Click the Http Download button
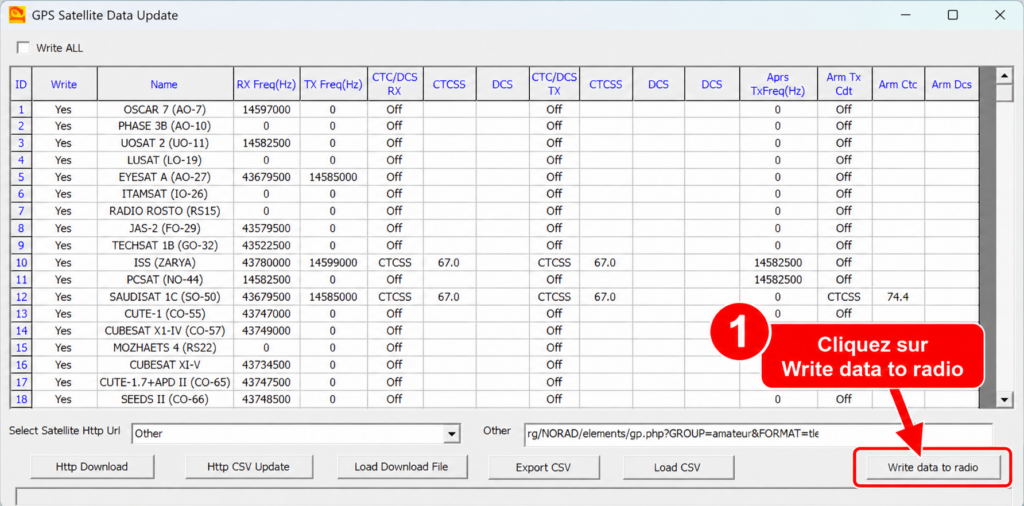This screenshot has width=1024, height=506. (92, 466)
